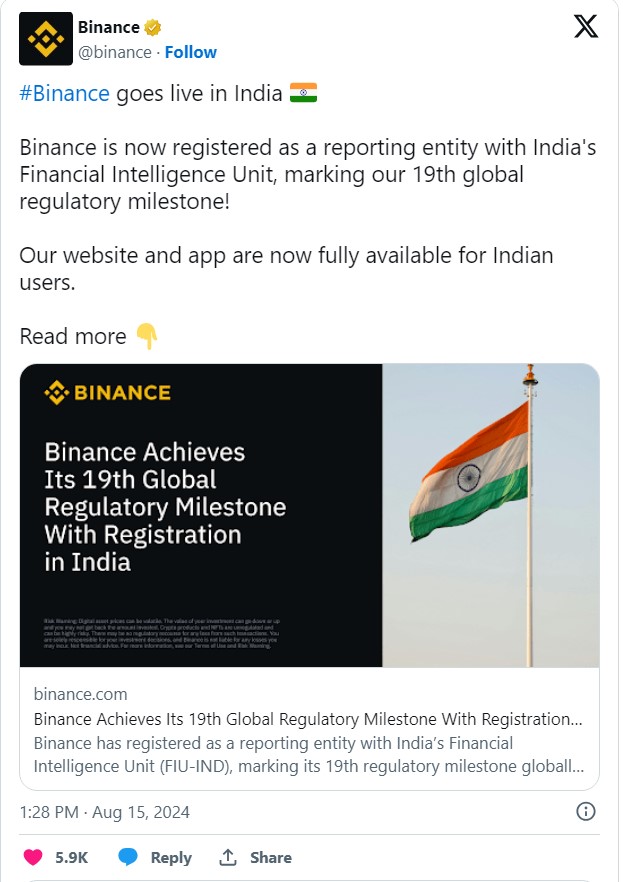
Task: Follow the Binance account
Action: point(190,52)
